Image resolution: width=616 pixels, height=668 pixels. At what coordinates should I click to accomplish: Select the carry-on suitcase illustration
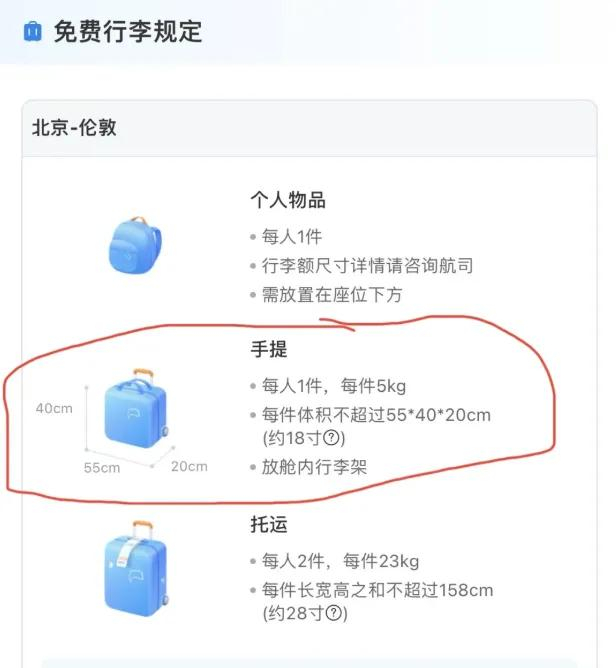[136, 408]
